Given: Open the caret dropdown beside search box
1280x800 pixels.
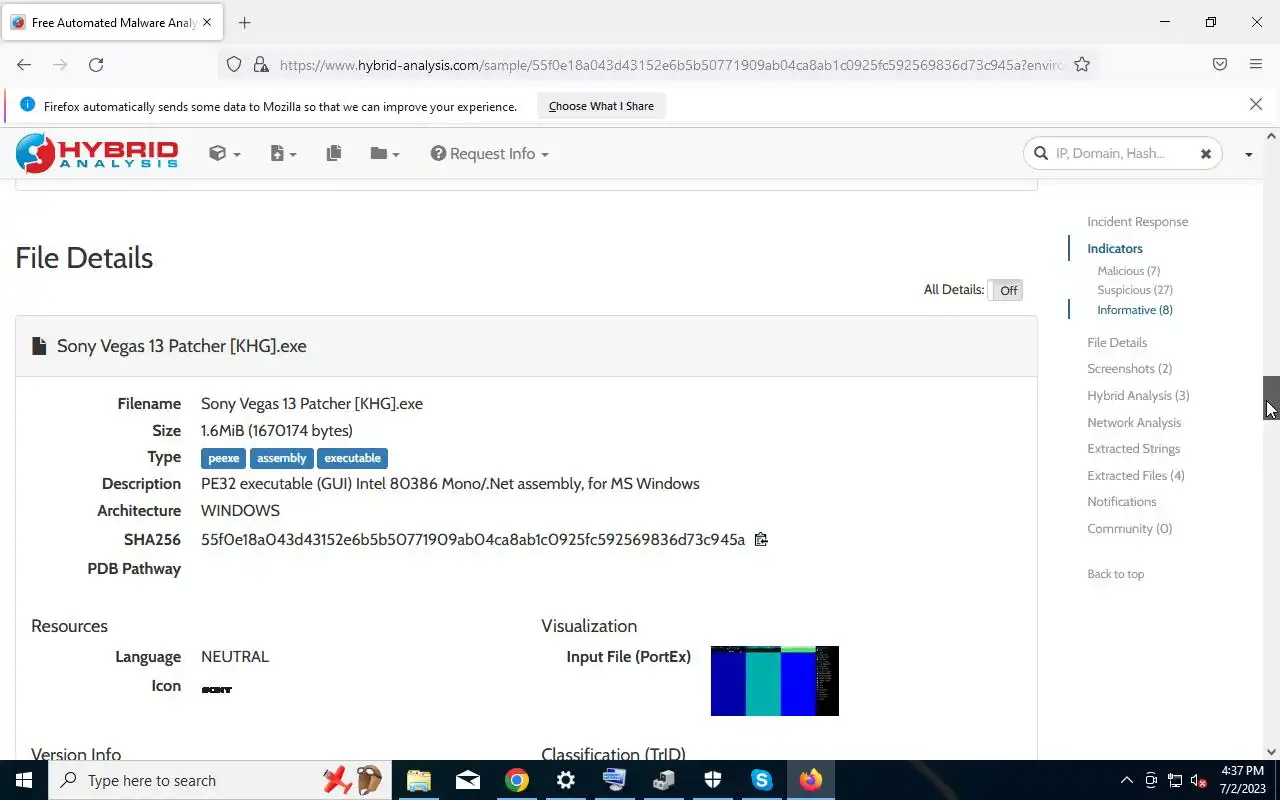Looking at the screenshot, I should (1248, 154).
